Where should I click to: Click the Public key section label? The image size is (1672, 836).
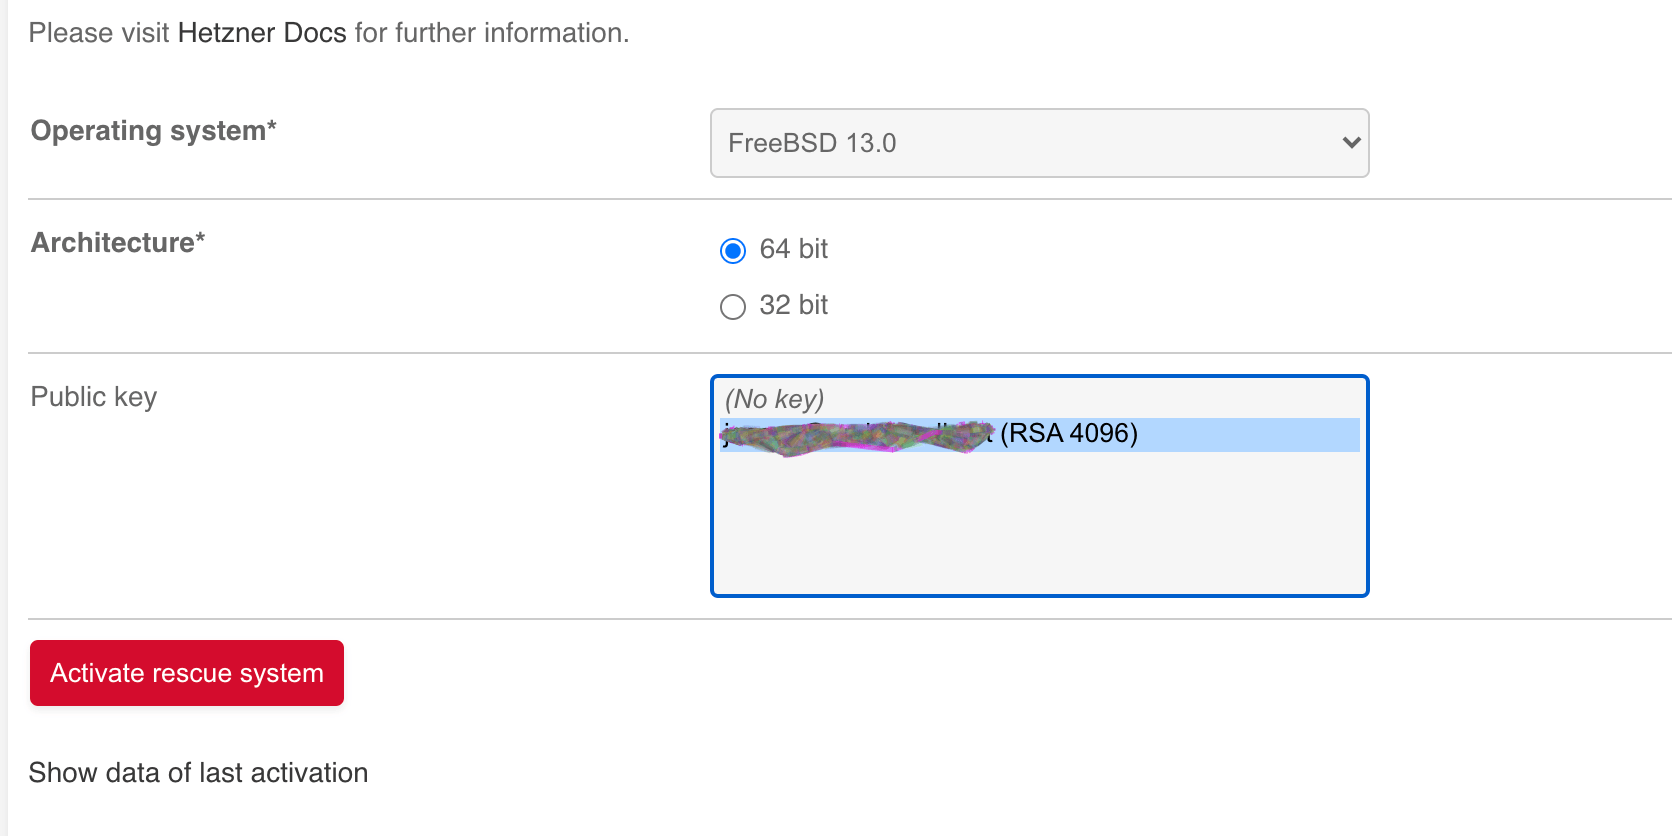point(92,396)
